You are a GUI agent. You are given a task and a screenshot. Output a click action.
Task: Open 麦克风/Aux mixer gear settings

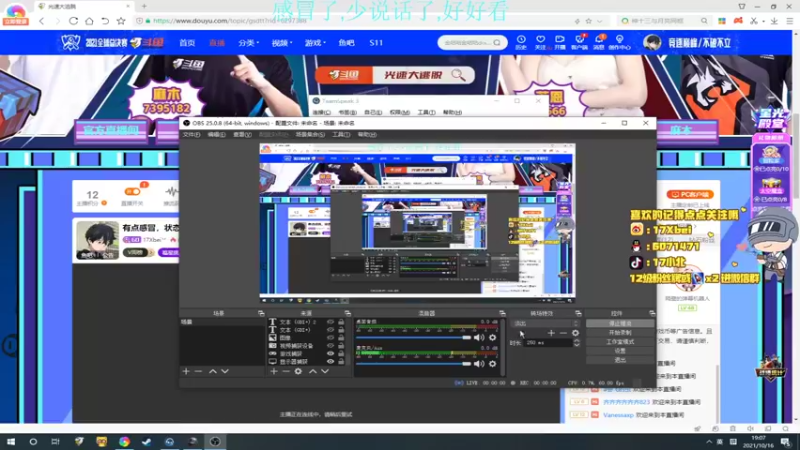(492, 364)
